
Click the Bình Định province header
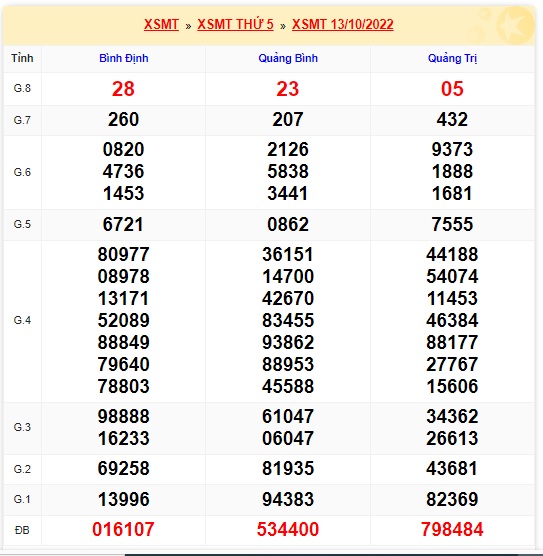[x=123, y=58]
